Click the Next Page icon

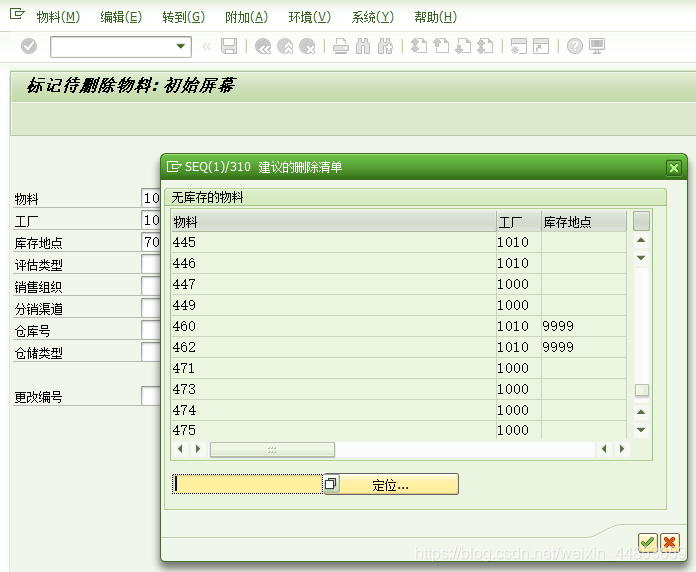463,46
